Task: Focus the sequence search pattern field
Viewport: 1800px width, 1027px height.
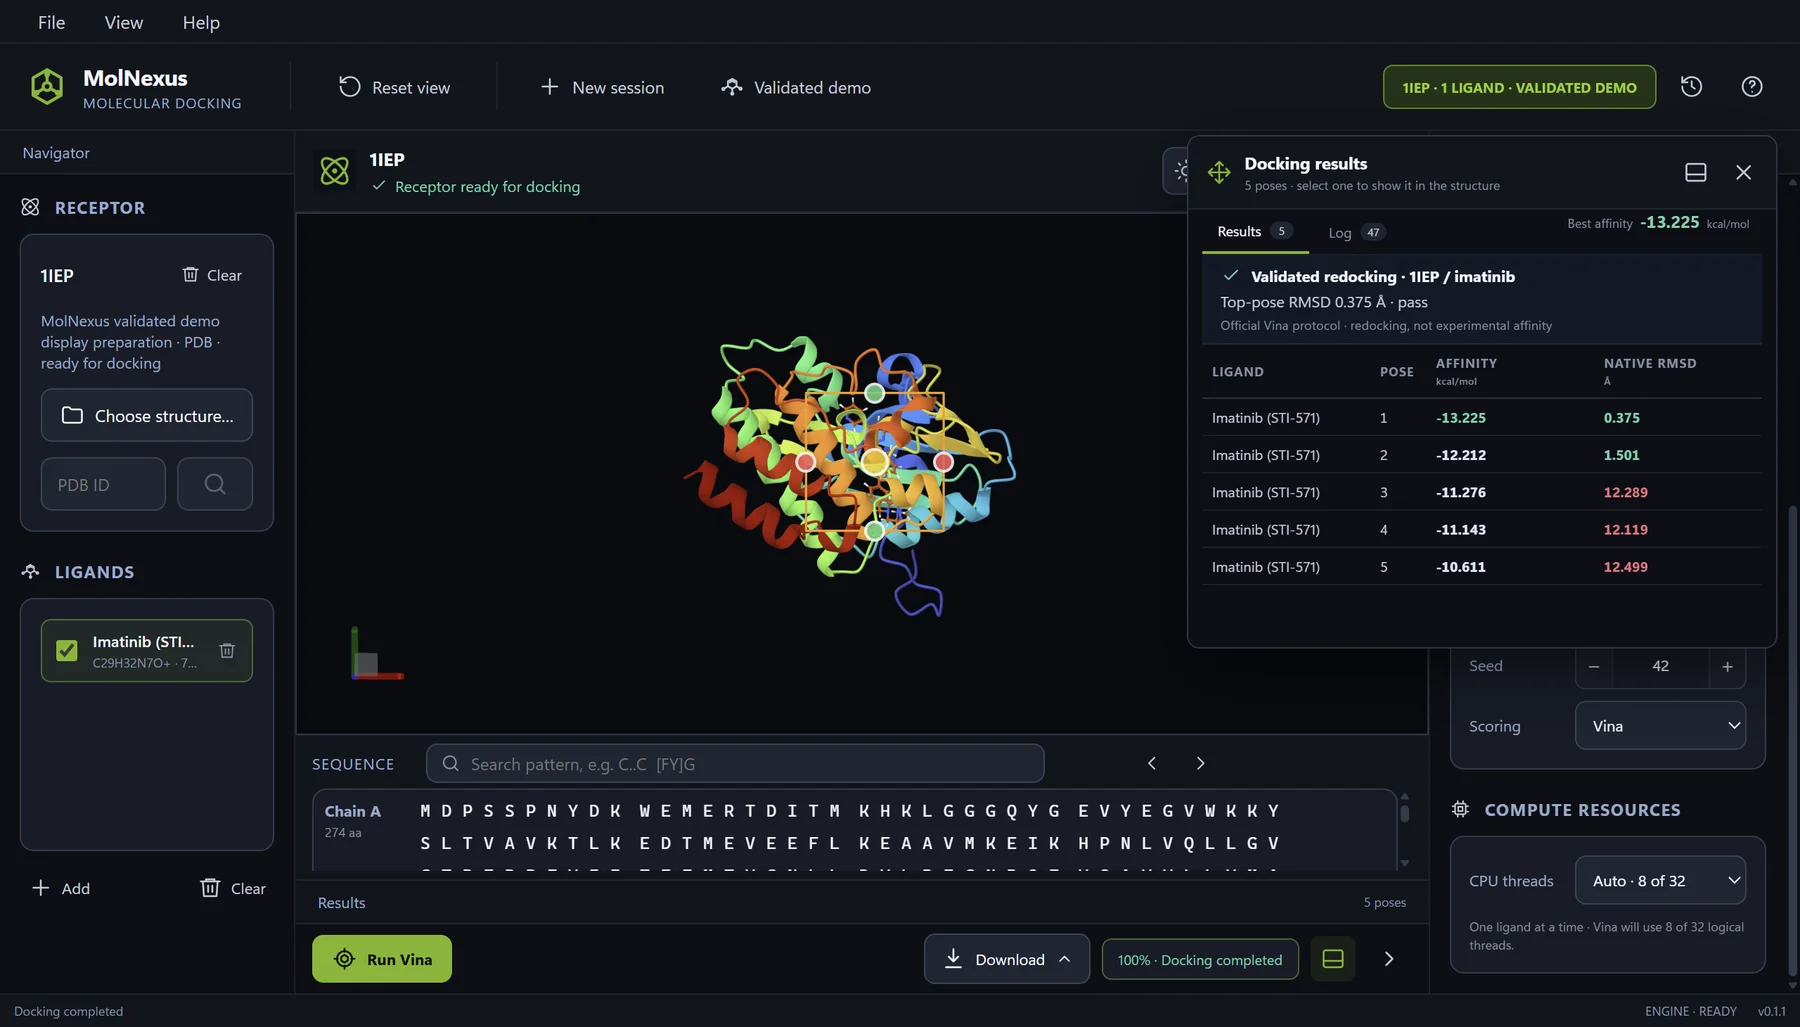Action: click(x=735, y=764)
